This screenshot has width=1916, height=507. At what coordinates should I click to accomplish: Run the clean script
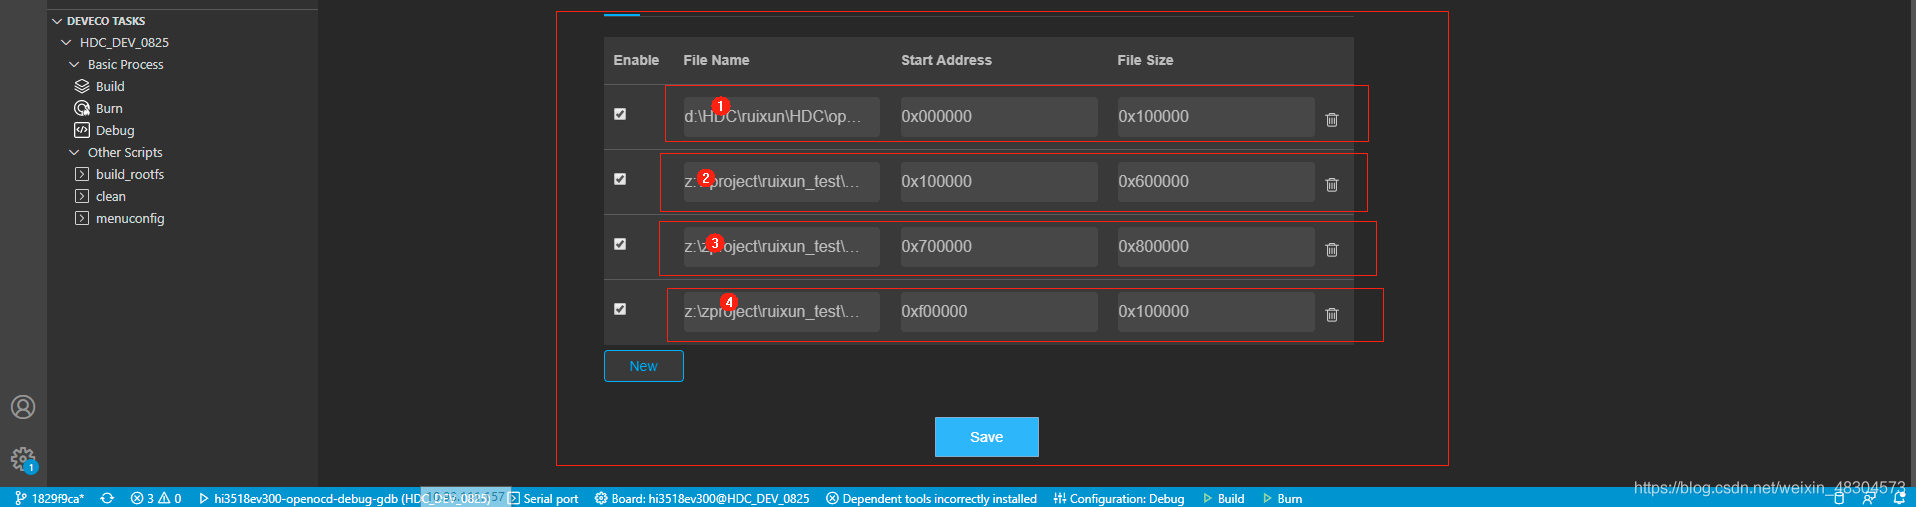tap(111, 196)
